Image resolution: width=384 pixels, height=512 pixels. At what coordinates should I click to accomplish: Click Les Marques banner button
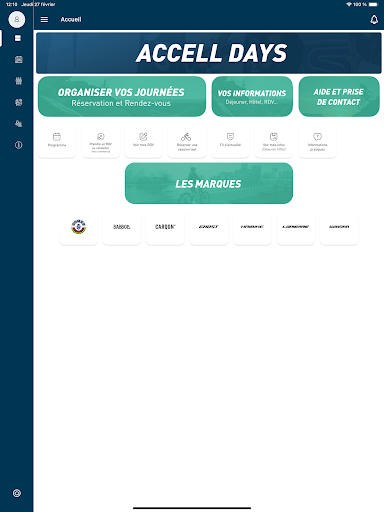pyautogui.click(x=209, y=183)
